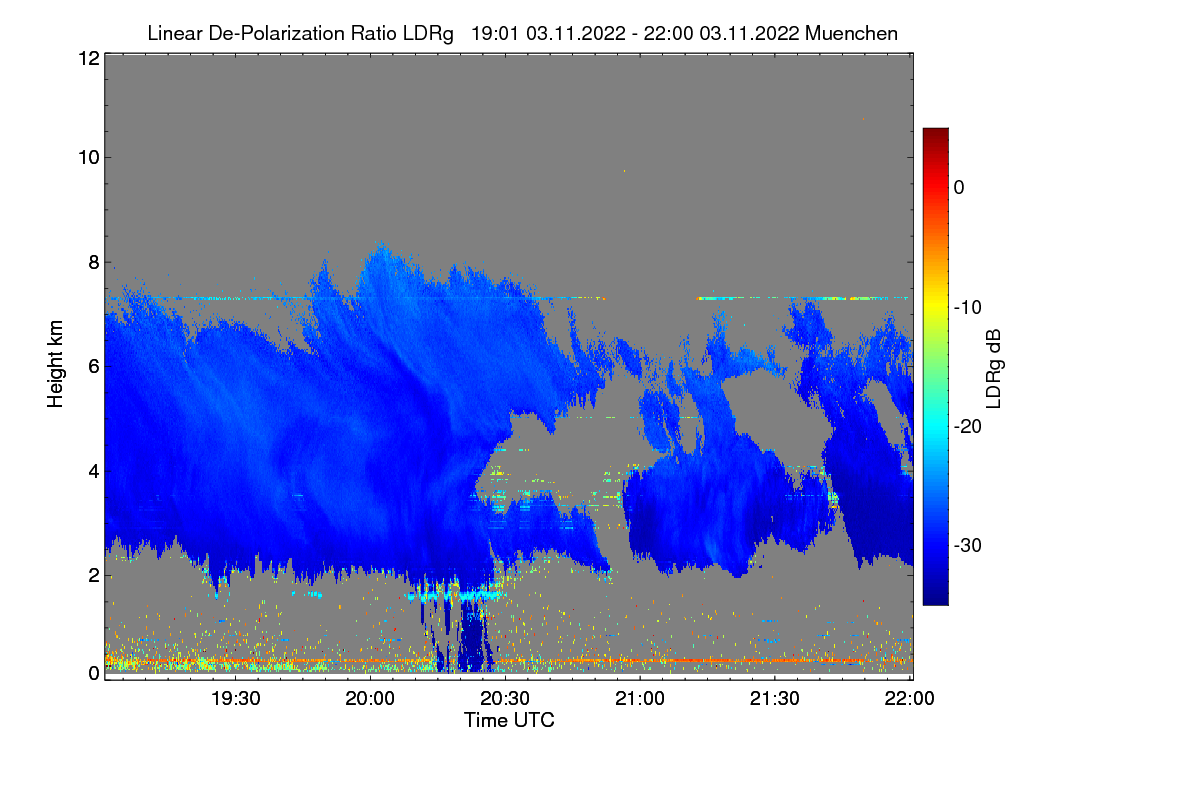
Task: Click the height axis label 8
Action: point(94,263)
